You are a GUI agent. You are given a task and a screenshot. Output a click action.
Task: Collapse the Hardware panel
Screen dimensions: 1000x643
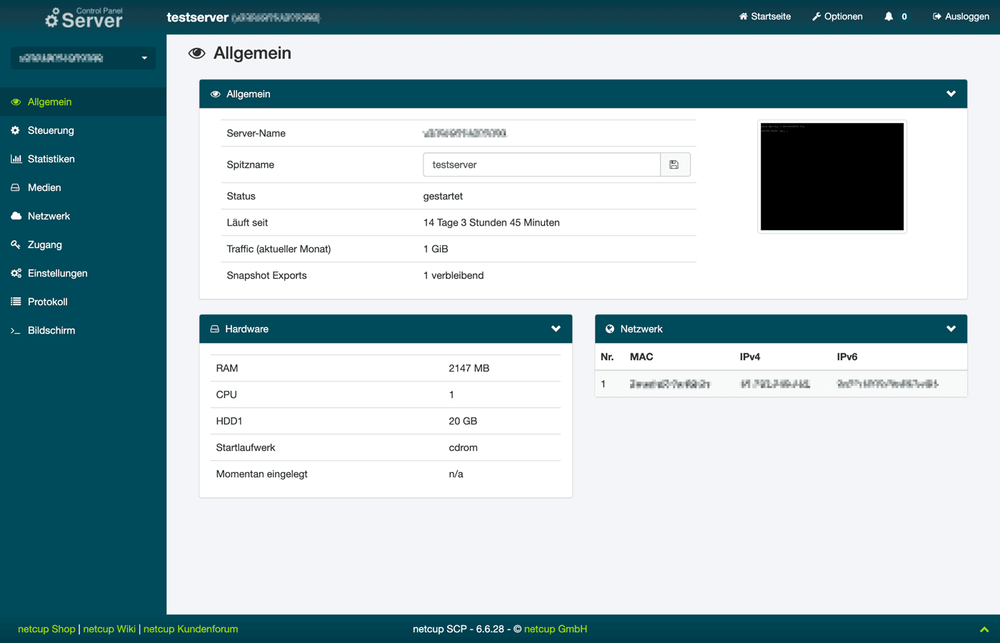tap(556, 328)
